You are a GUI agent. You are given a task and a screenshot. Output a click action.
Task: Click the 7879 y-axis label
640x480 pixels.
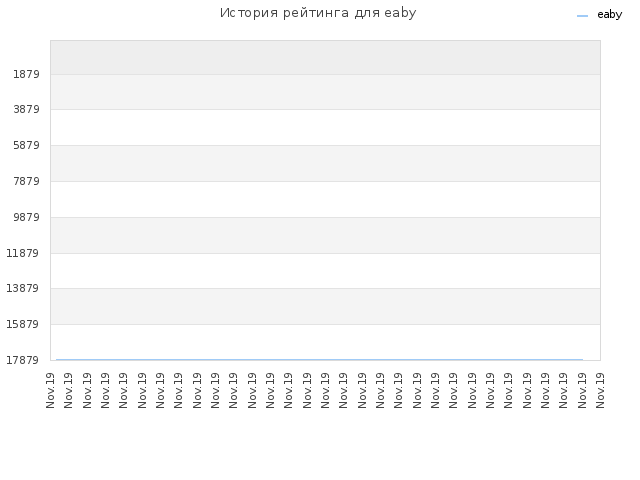point(26,181)
